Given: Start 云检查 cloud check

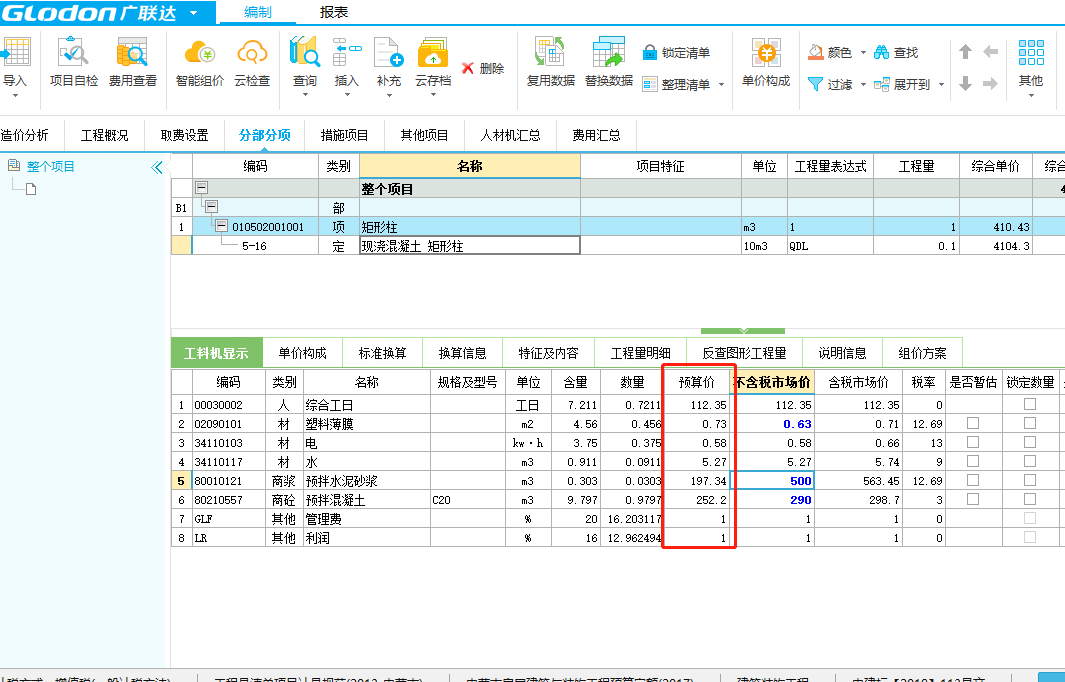Looking at the screenshot, I should coord(252,62).
